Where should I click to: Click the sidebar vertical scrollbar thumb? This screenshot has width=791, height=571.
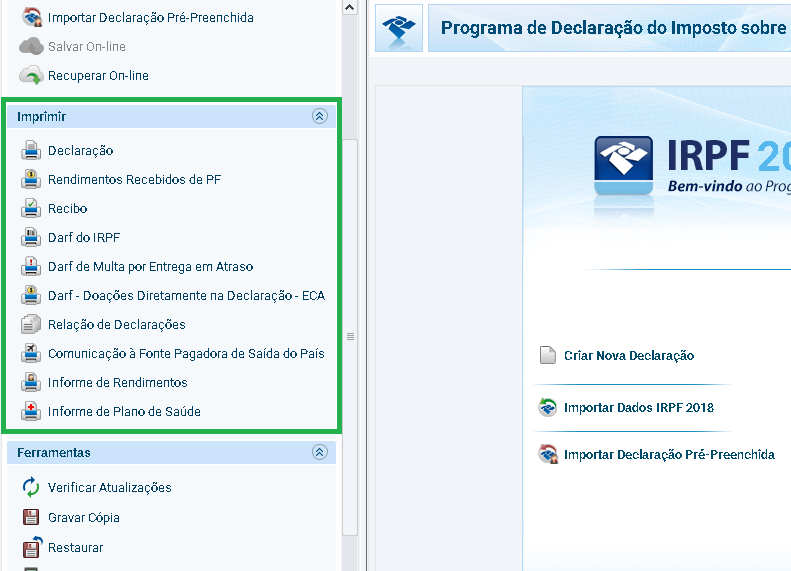(x=350, y=337)
